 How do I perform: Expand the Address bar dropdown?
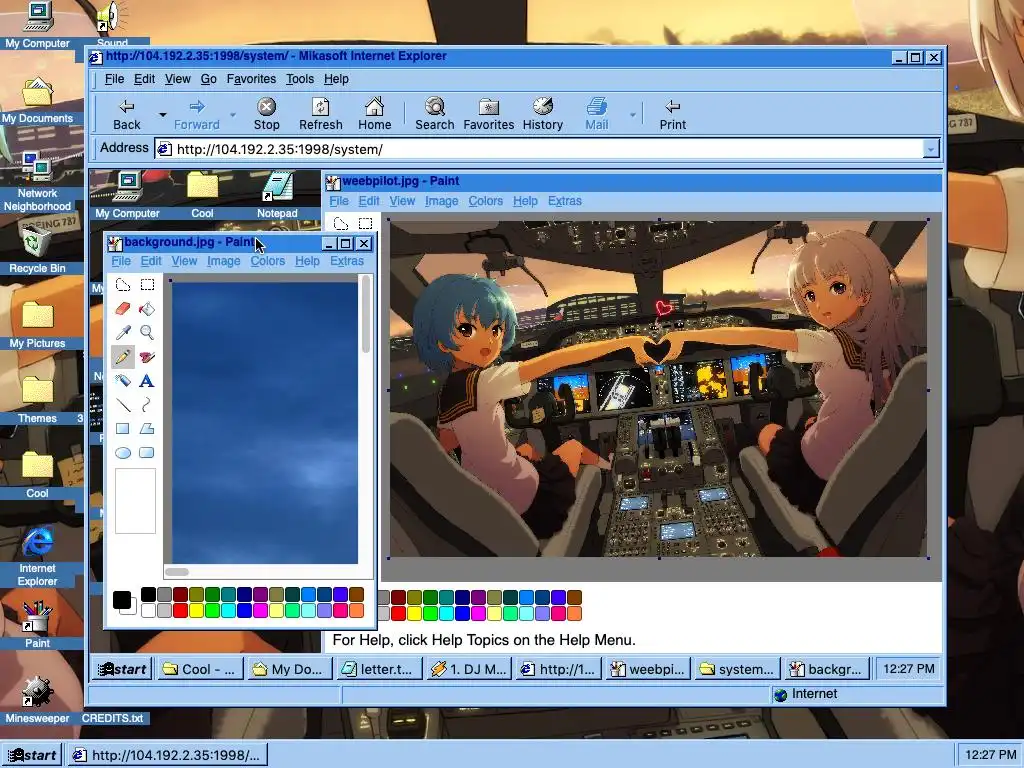pyautogui.click(x=931, y=150)
